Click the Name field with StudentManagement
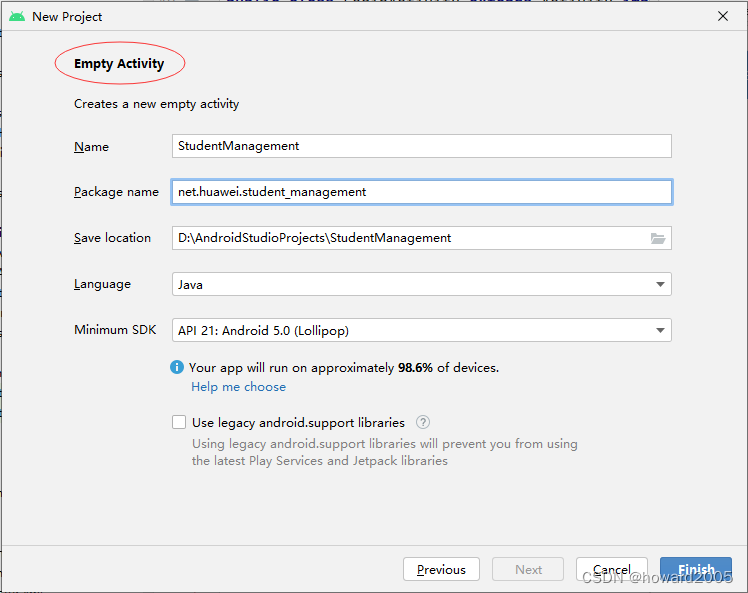The image size is (748, 593). (x=421, y=146)
